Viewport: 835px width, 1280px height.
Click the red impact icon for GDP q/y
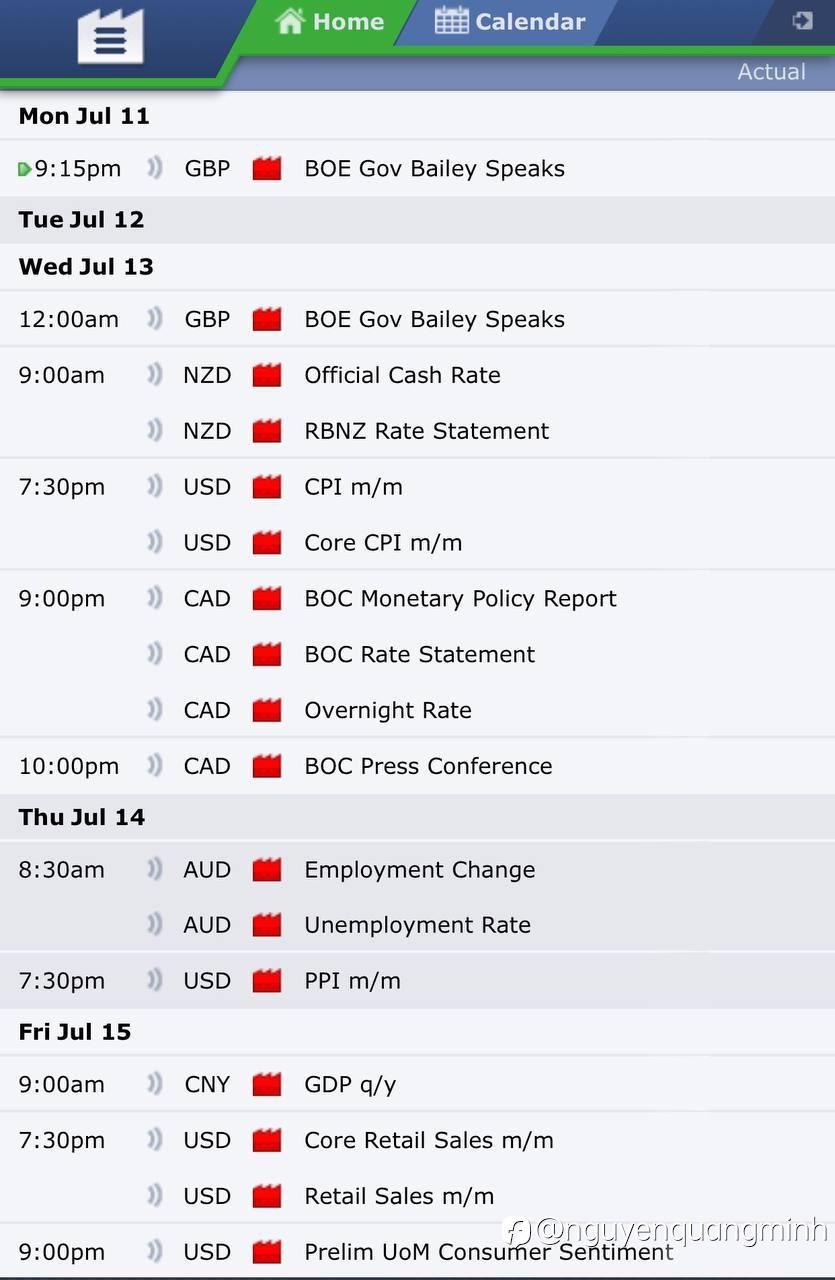click(267, 1084)
